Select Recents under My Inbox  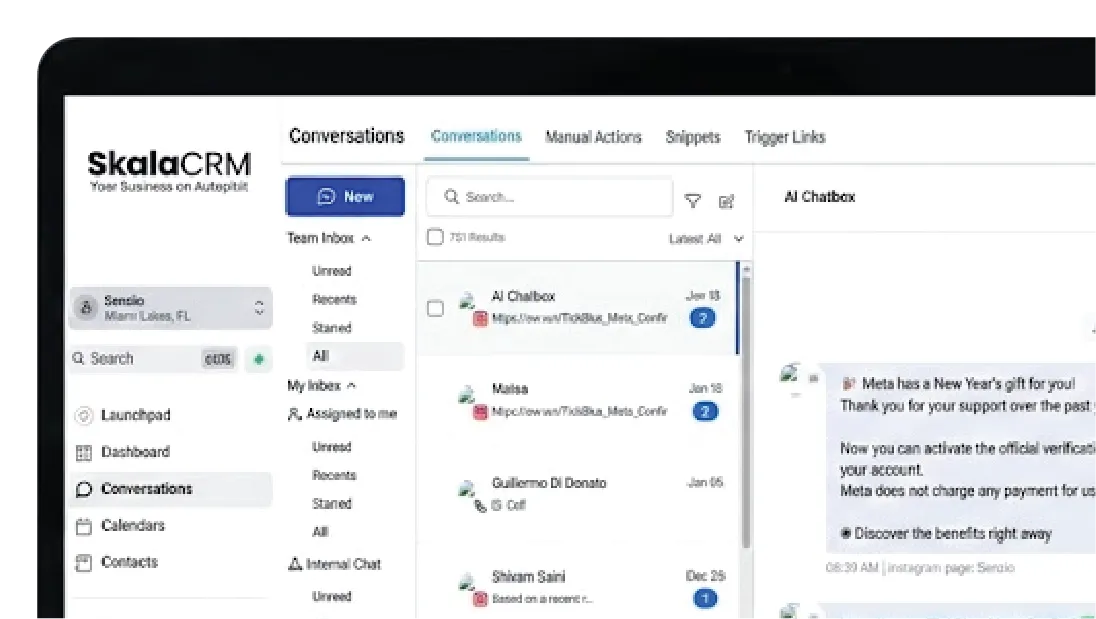pos(334,476)
